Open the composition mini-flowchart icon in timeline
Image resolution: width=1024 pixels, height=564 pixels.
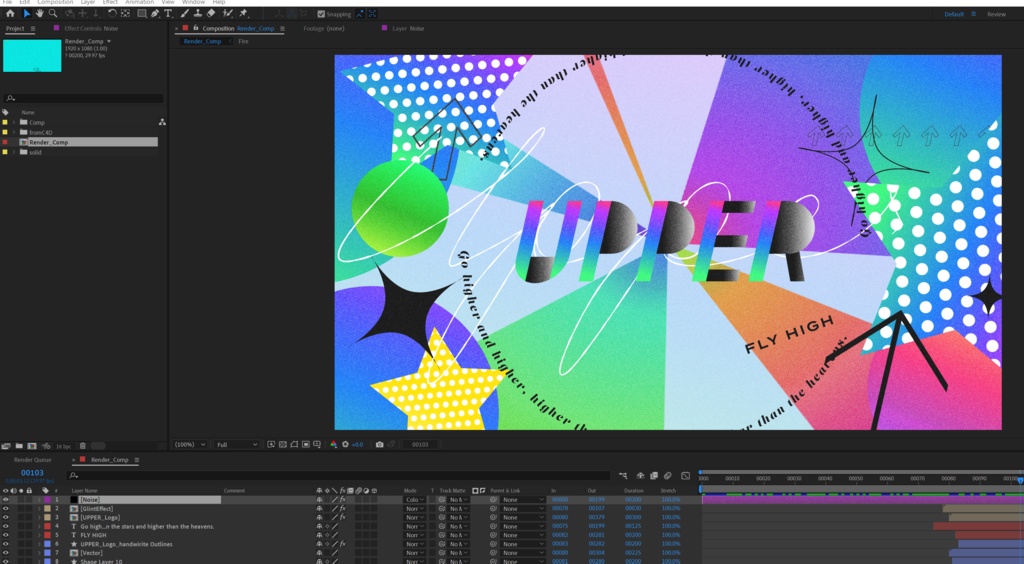tap(623, 476)
